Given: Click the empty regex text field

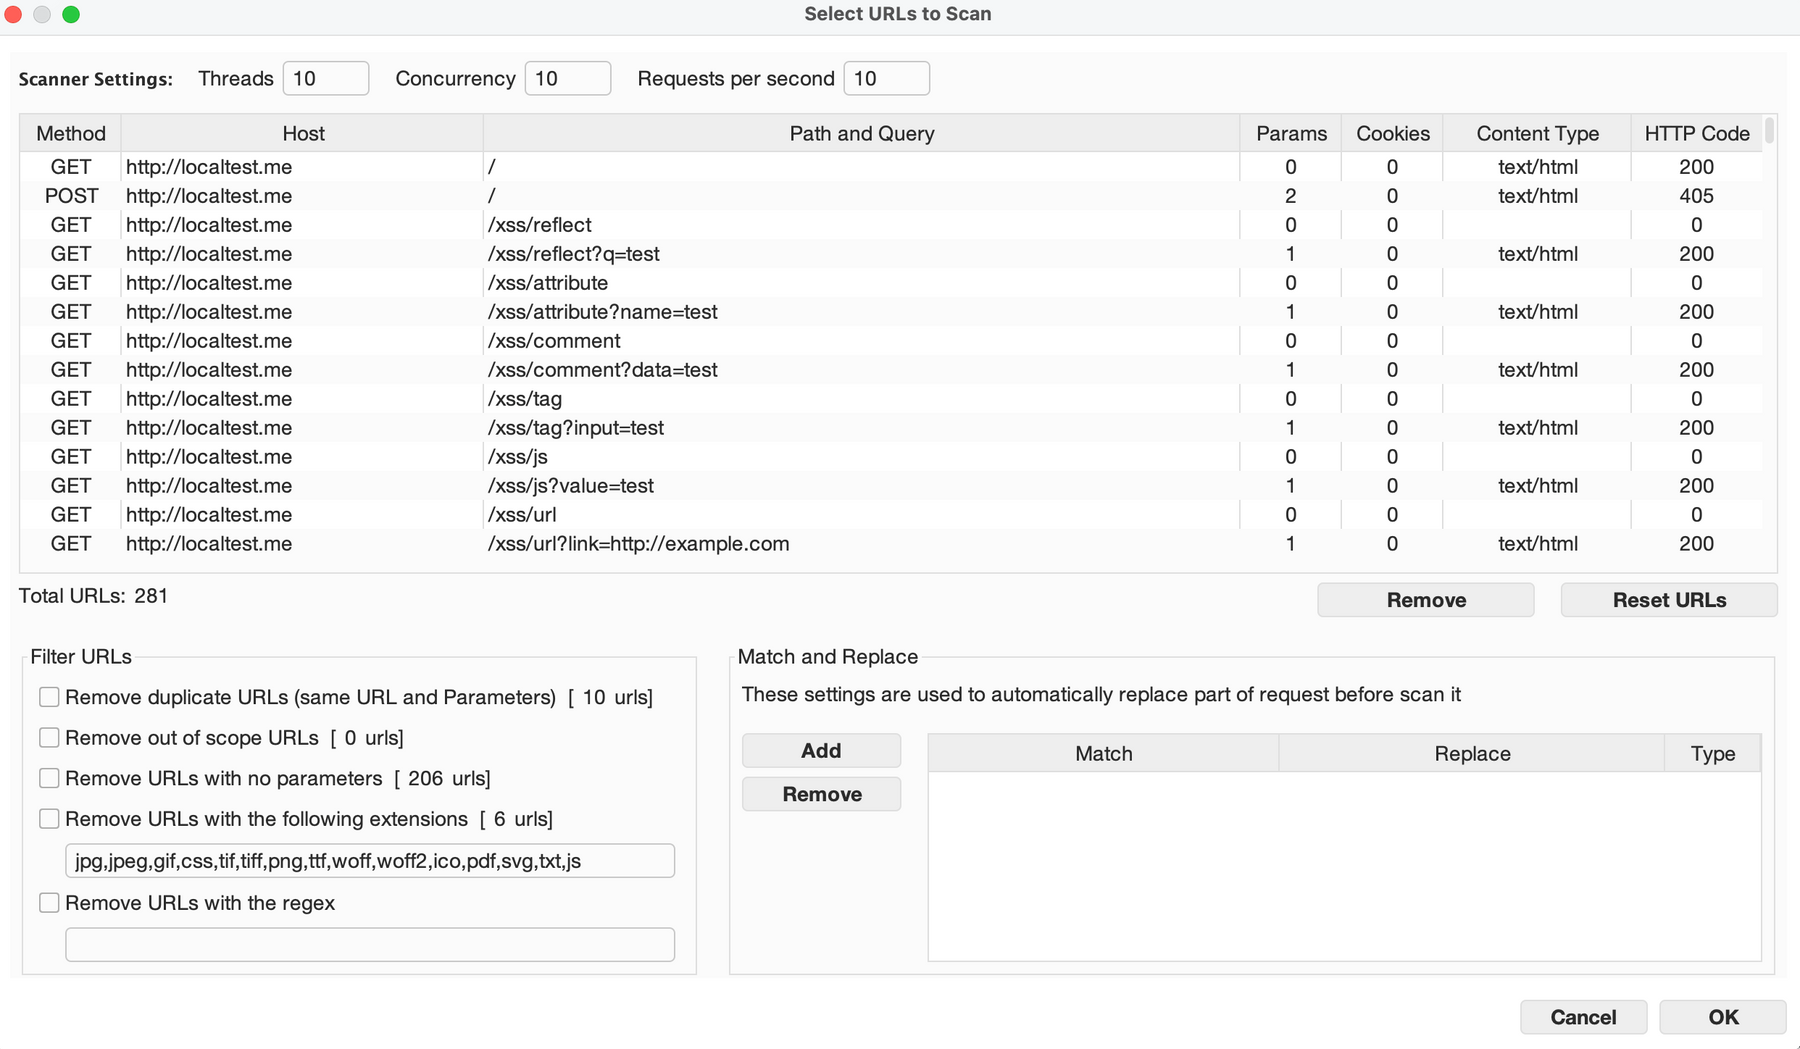Looking at the screenshot, I should pyautogui.click(x=370, y=945).
